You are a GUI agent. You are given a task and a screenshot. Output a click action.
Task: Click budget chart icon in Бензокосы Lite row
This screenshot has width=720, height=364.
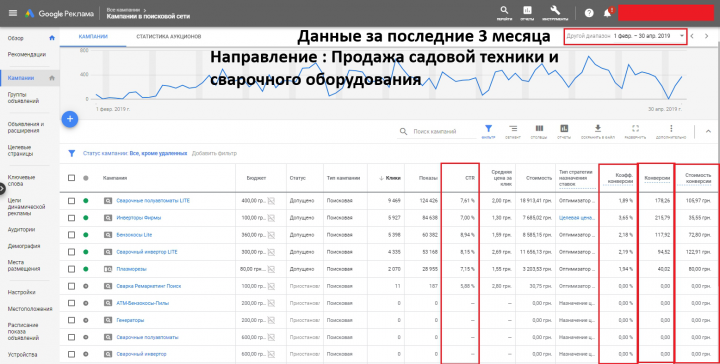(271, 235)
